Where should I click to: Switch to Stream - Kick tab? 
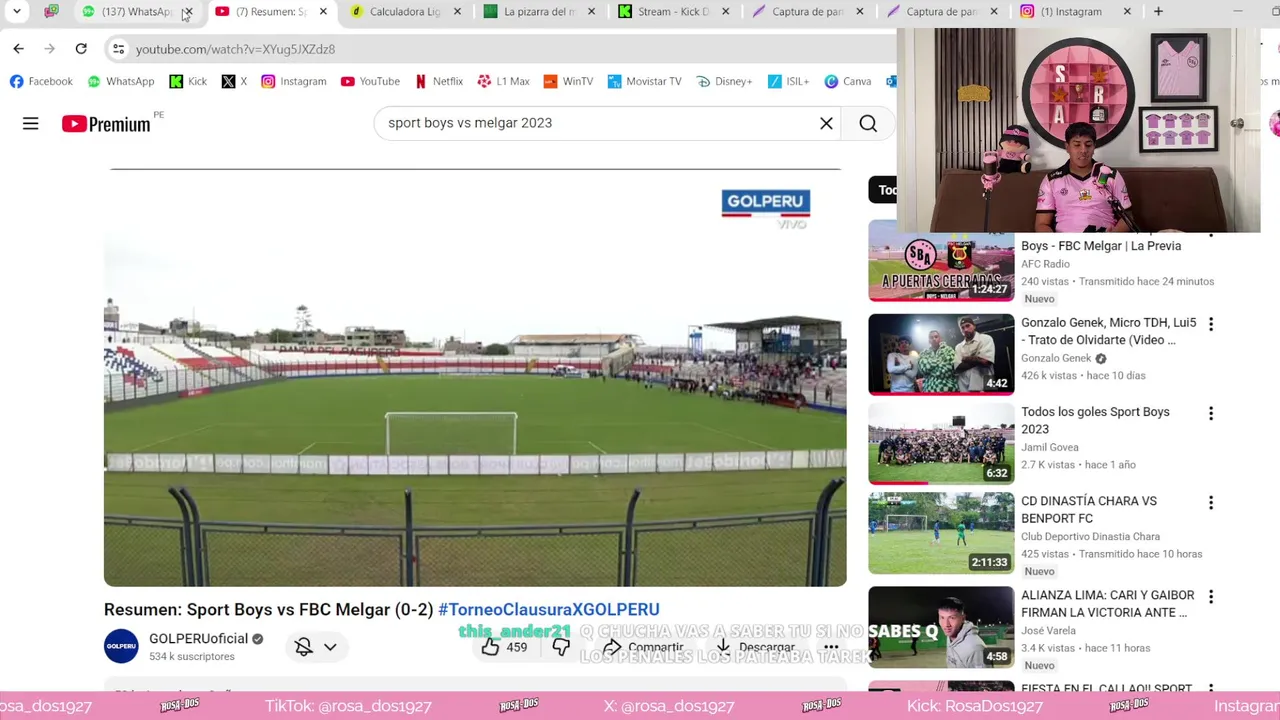672,11
